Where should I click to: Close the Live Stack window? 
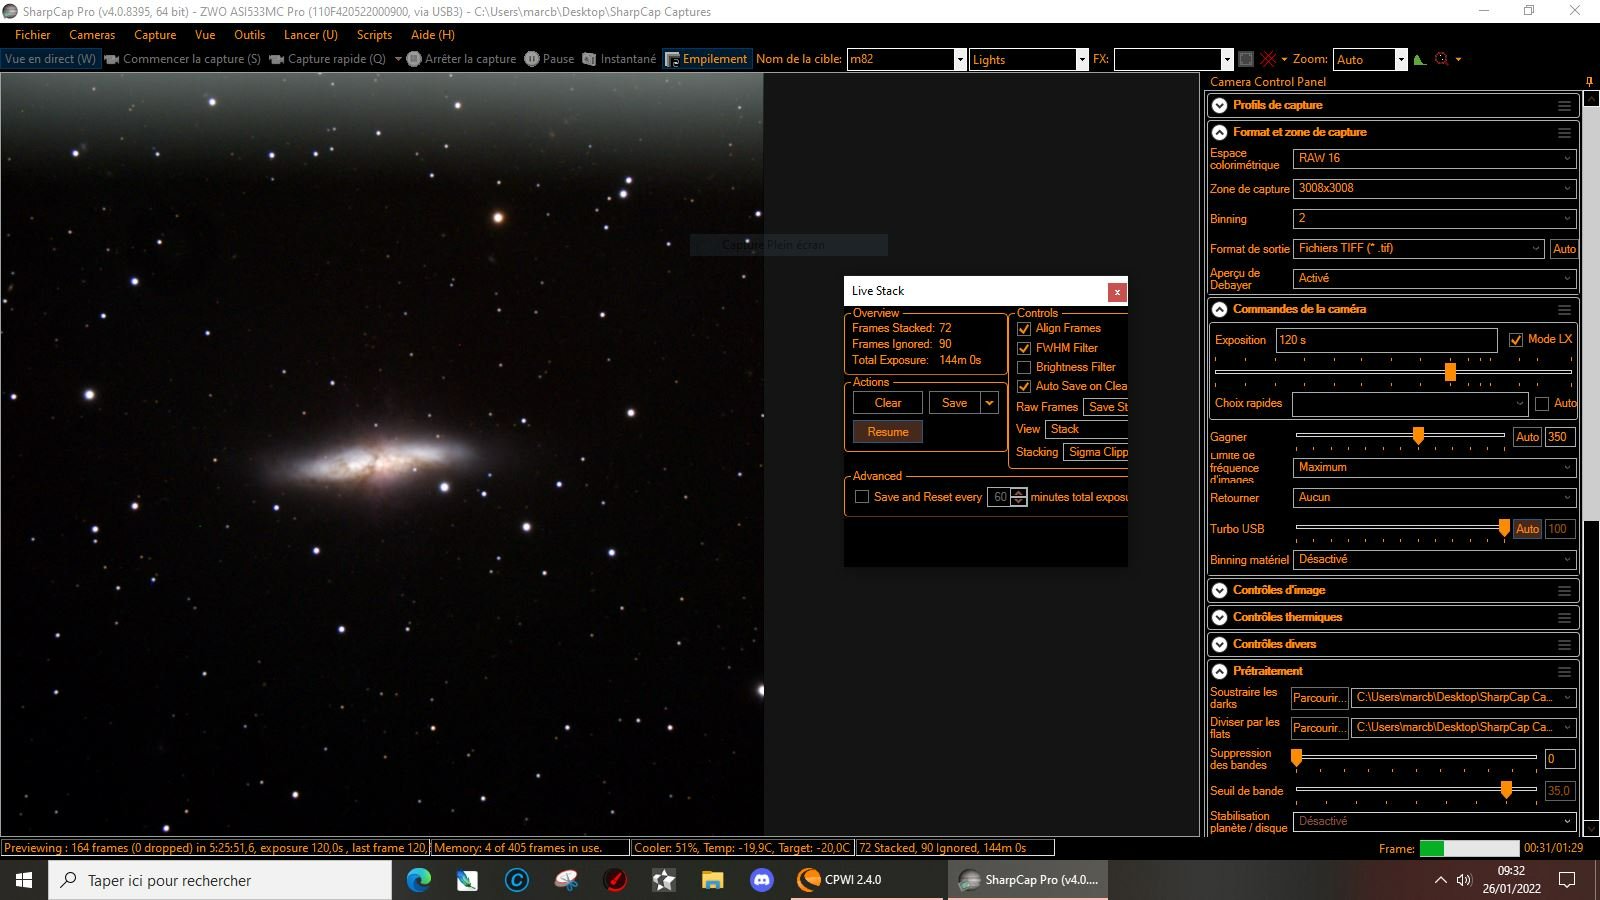tap(1117, 291)
